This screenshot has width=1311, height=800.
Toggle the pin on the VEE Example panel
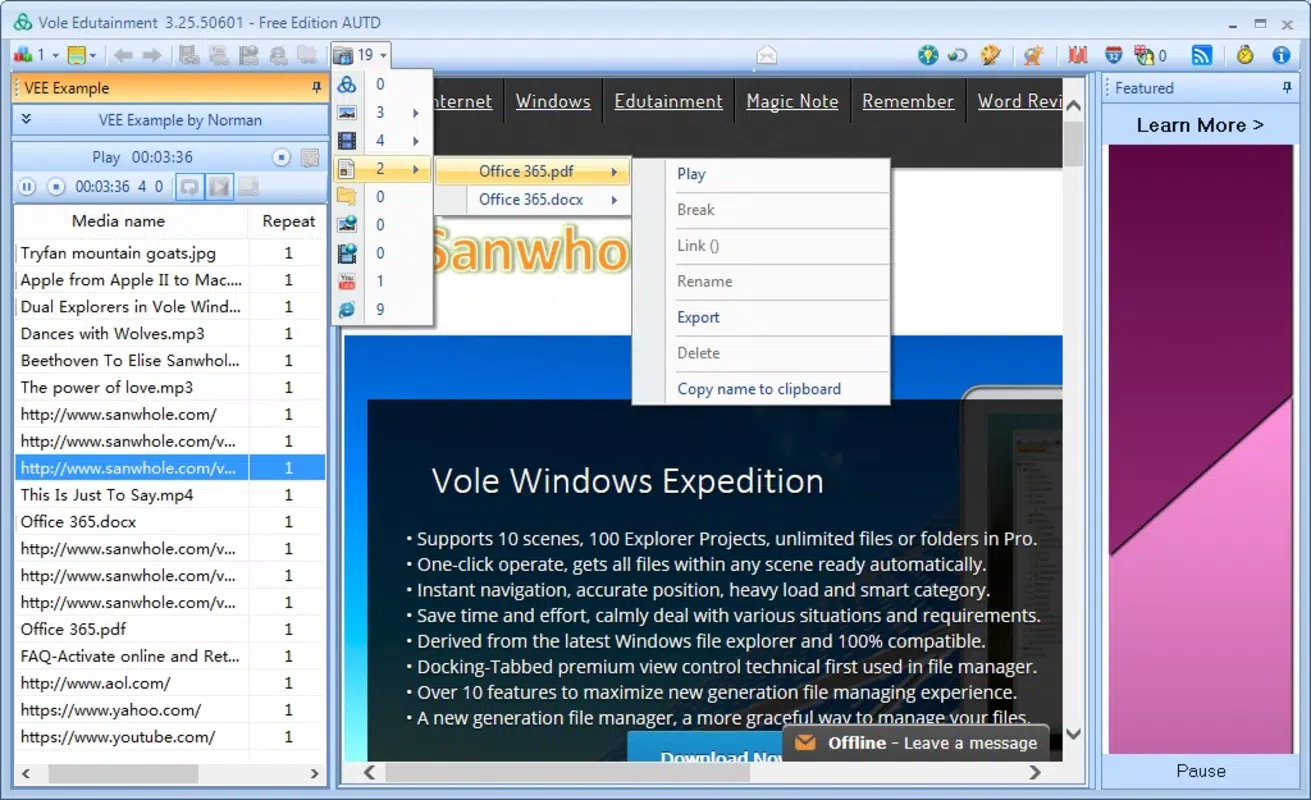tap(317, 88)
